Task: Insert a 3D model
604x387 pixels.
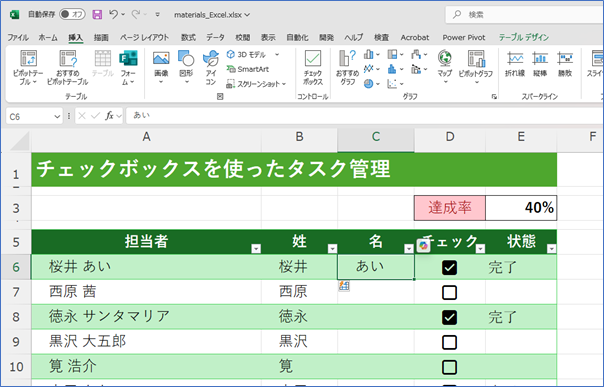Action: (x=247, y=55)
